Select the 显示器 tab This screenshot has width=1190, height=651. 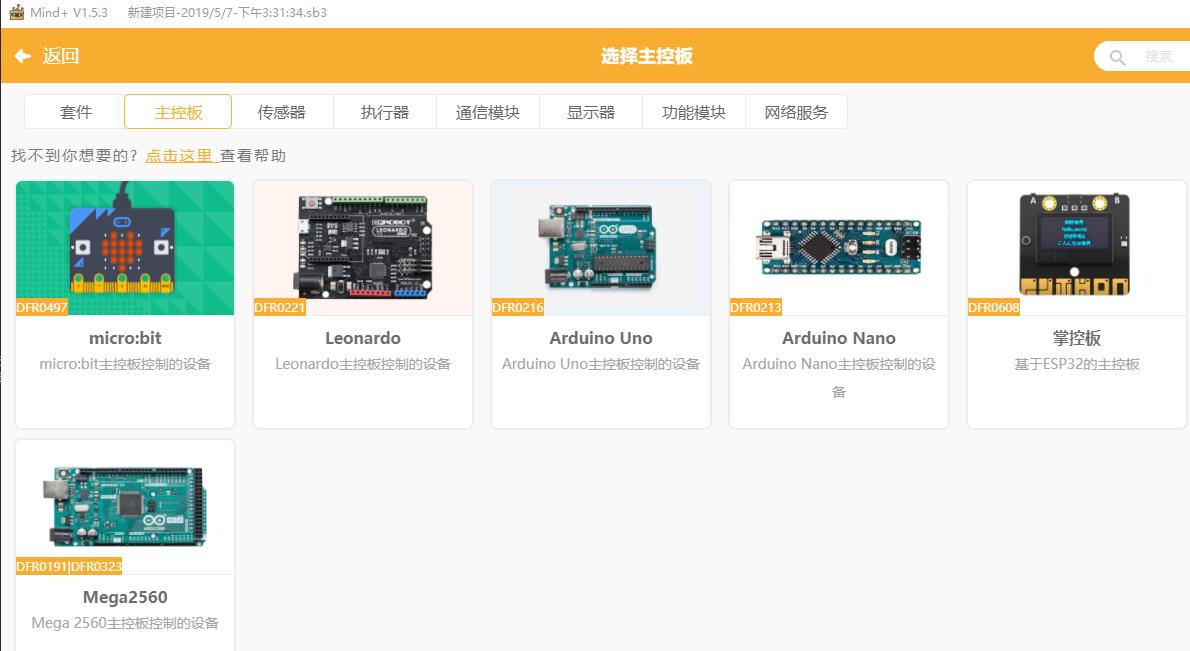pyautogui.click(x=590, y=112)
